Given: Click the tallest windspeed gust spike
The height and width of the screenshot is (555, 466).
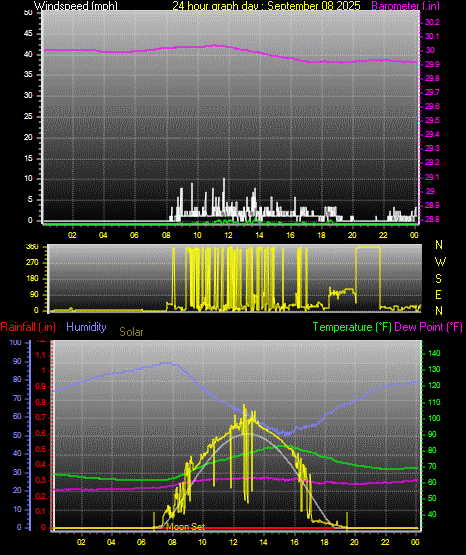Looking at the screenshot, I should point(224,180).
